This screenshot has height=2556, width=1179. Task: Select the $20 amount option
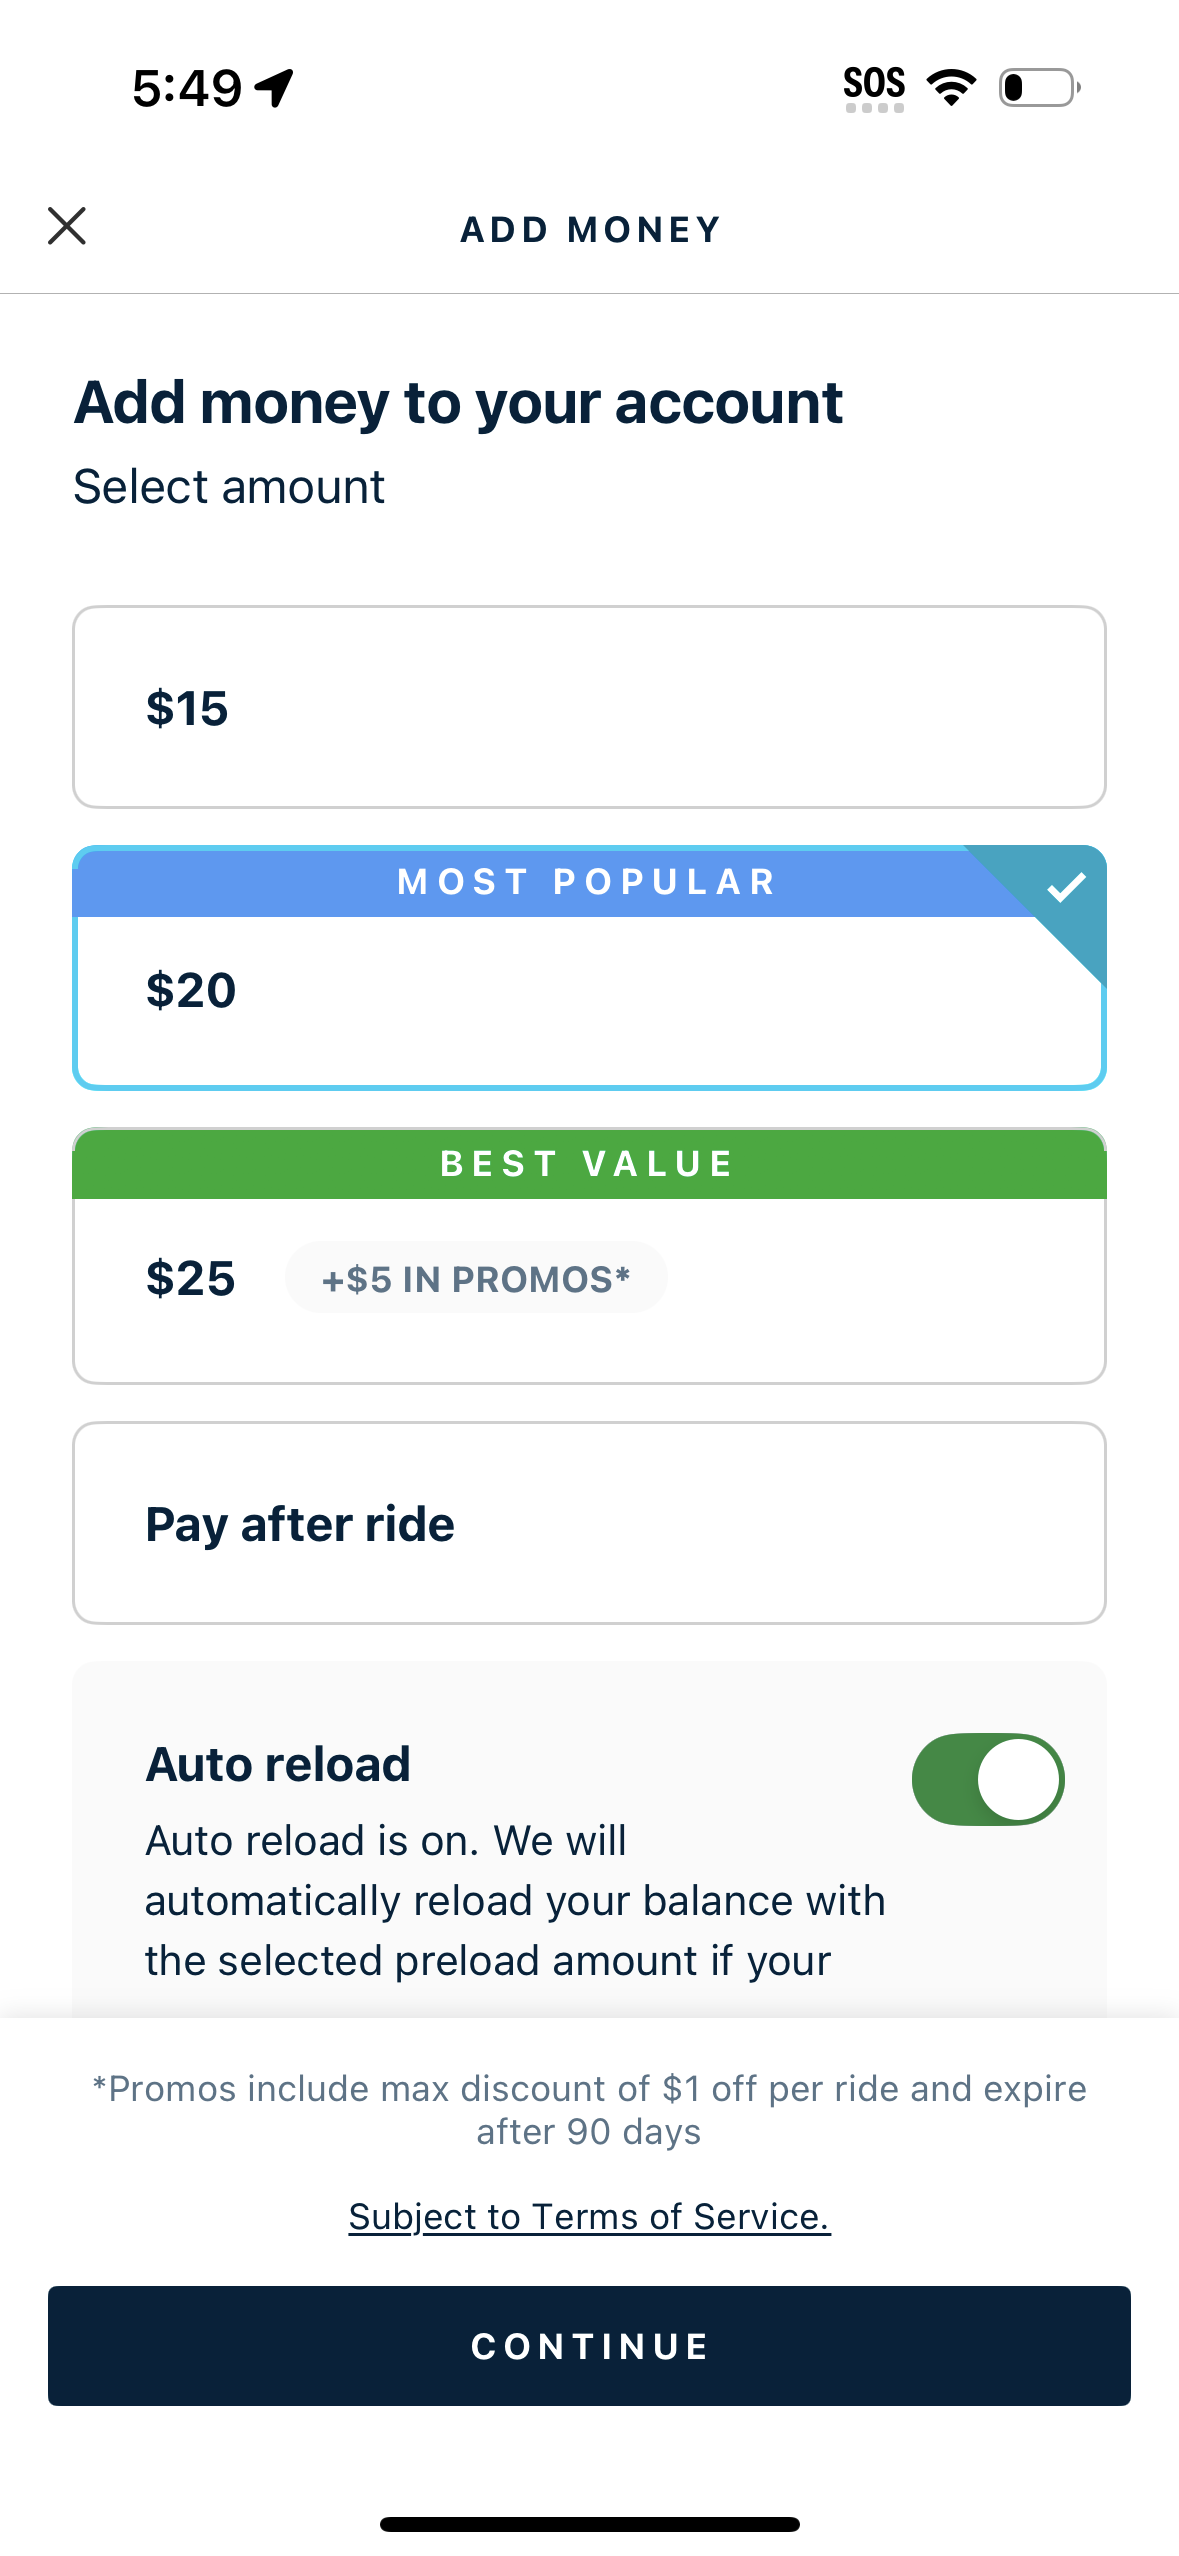pyautogui.click(x=589, y=1000)
